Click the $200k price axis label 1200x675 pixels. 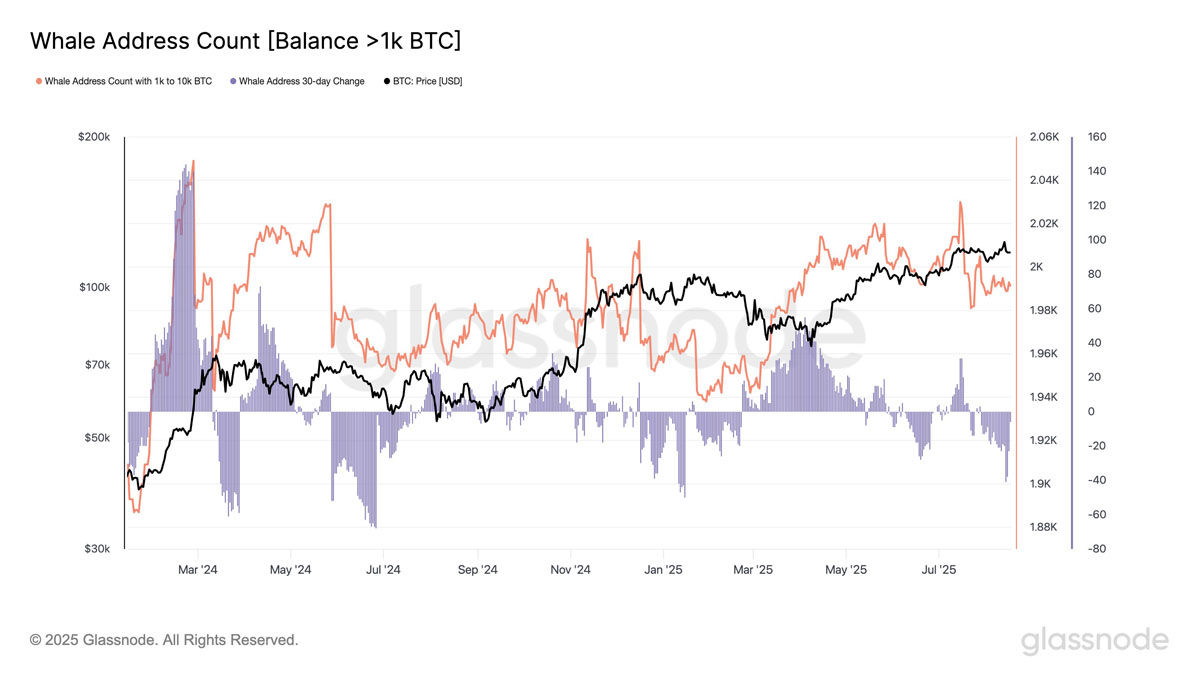point(94,137)
